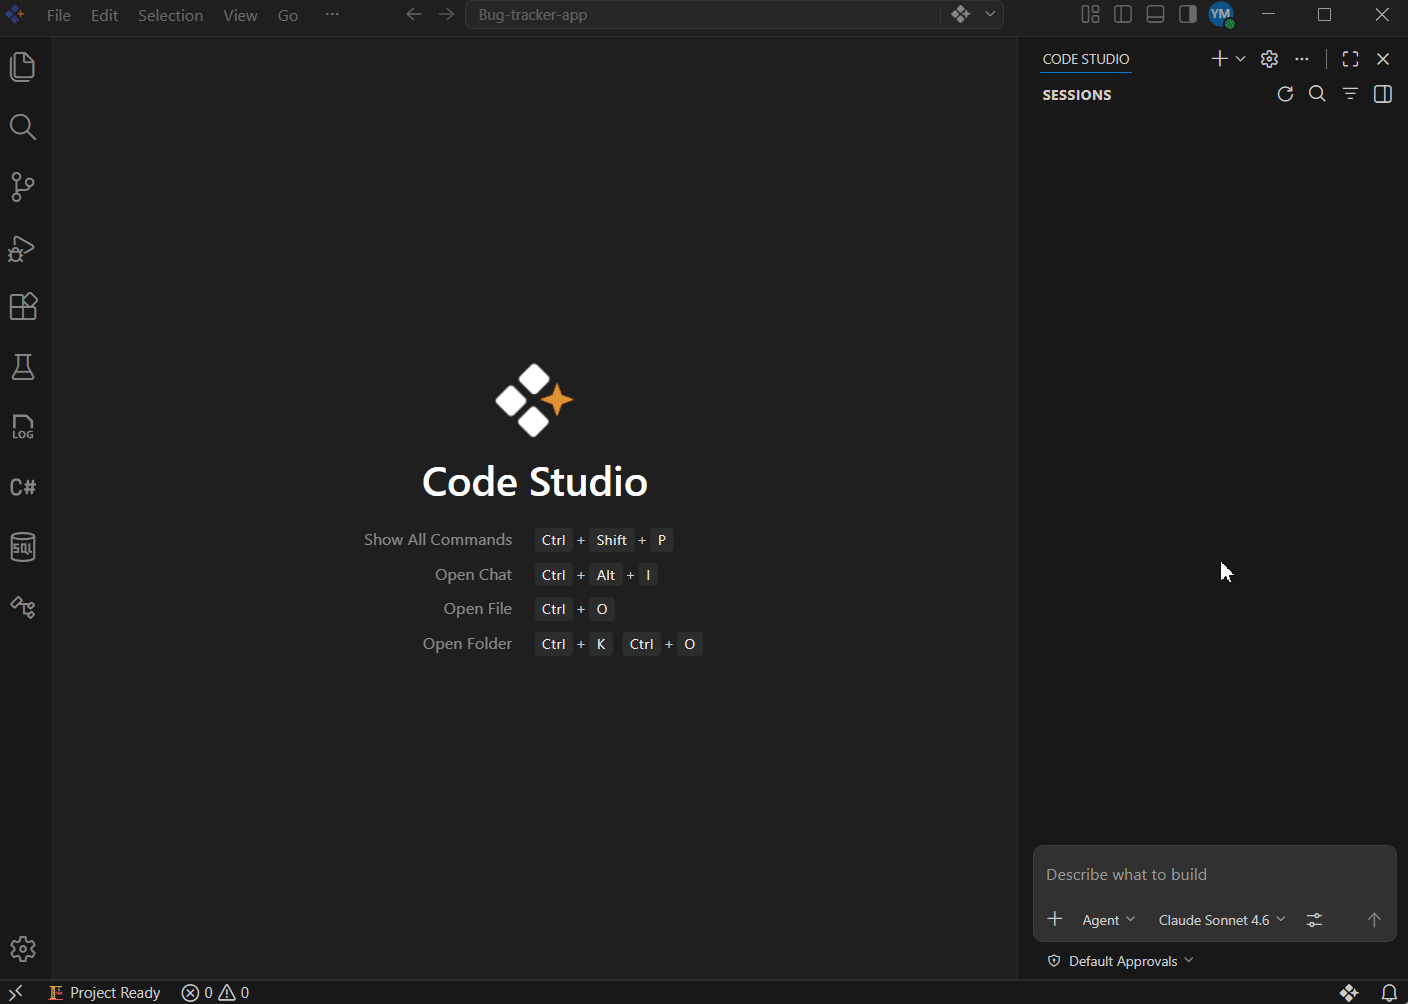Open the C# icon in the activity bar

pyautogui.click(x=23, y=487)
